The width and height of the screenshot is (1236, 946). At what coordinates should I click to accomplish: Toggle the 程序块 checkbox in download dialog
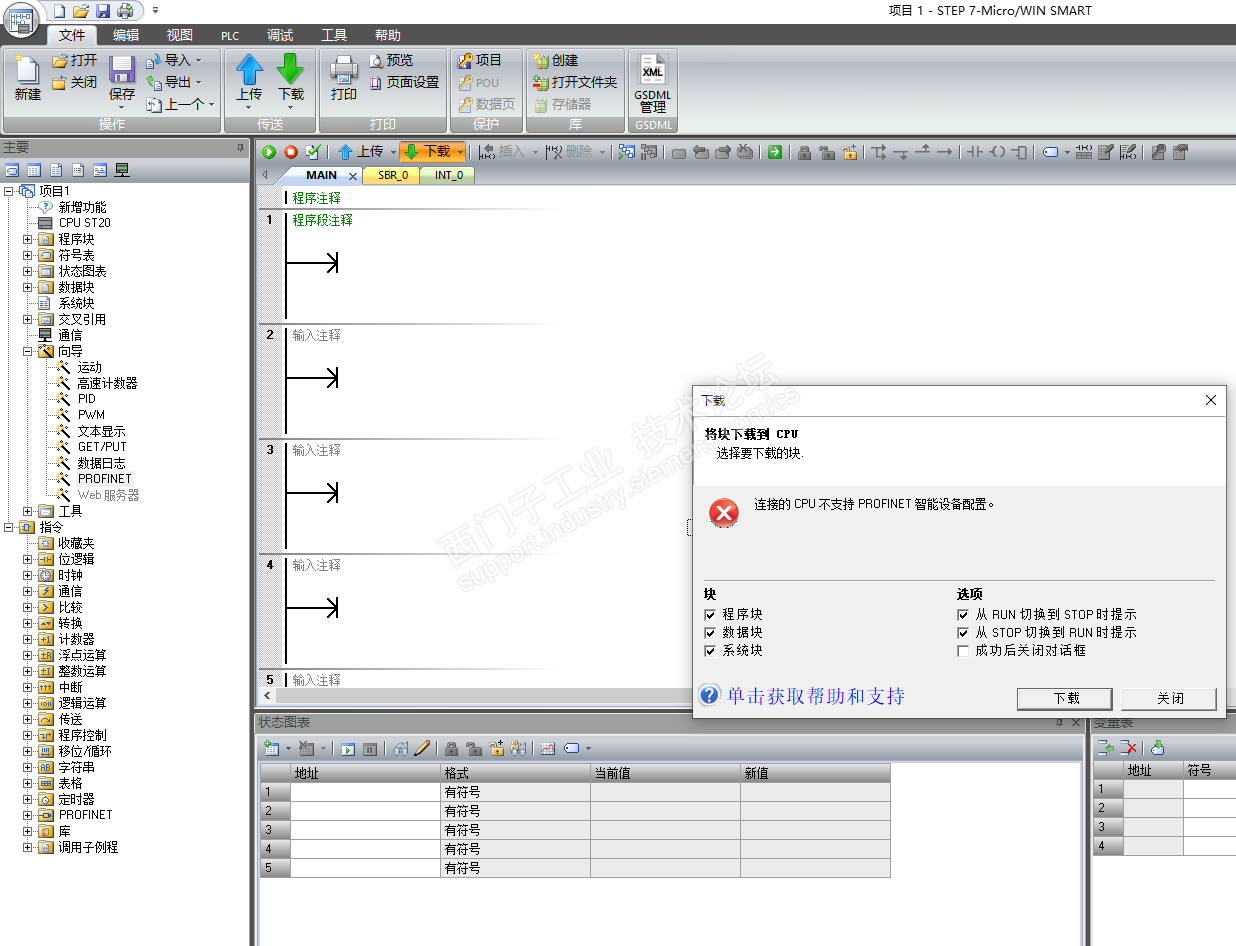click(x=710, y=614)
